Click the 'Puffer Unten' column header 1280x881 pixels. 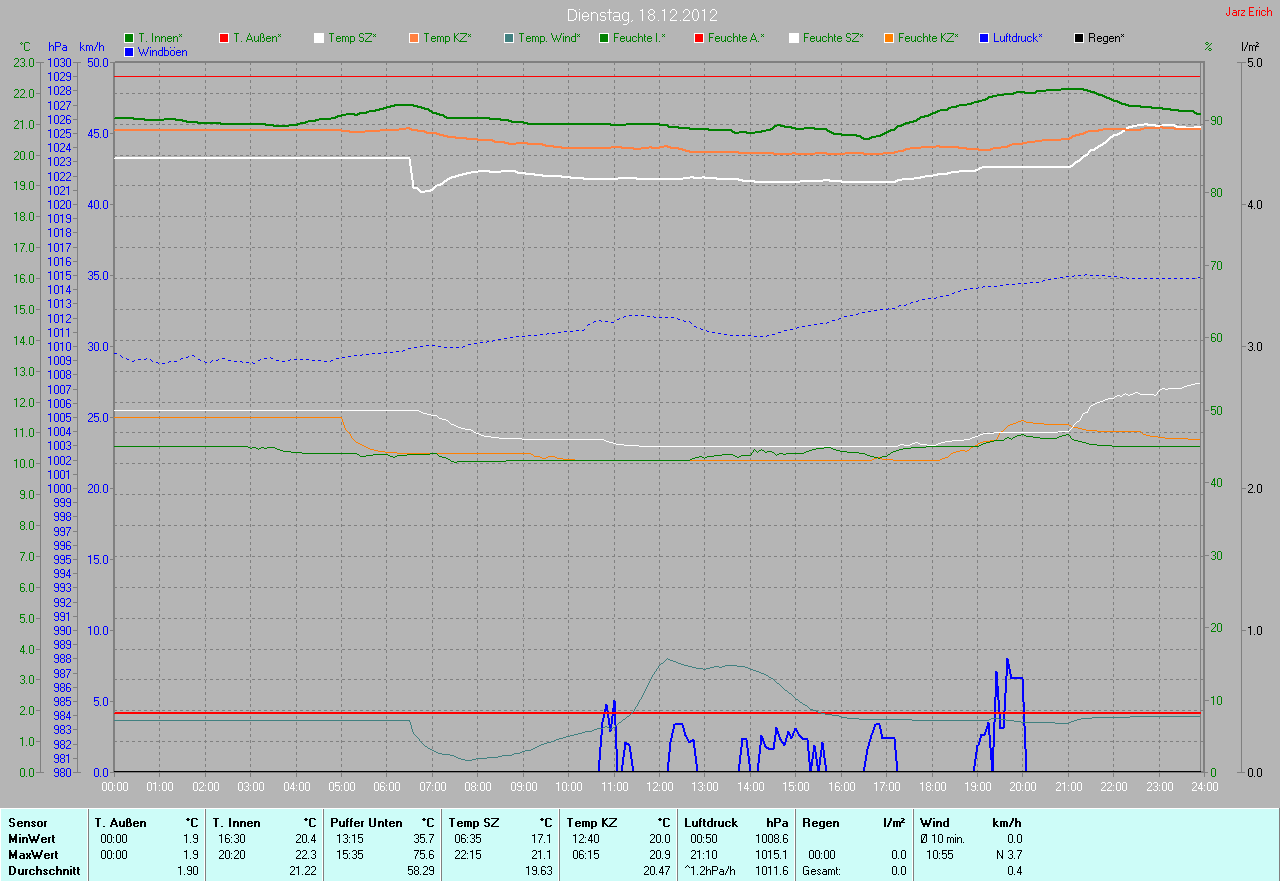(x=366, y=823)
